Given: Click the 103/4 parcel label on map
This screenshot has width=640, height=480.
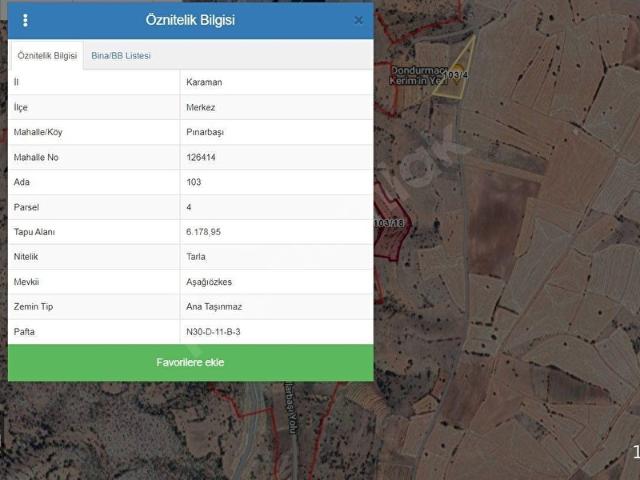Looking at the screenshot, I should 456,75.
